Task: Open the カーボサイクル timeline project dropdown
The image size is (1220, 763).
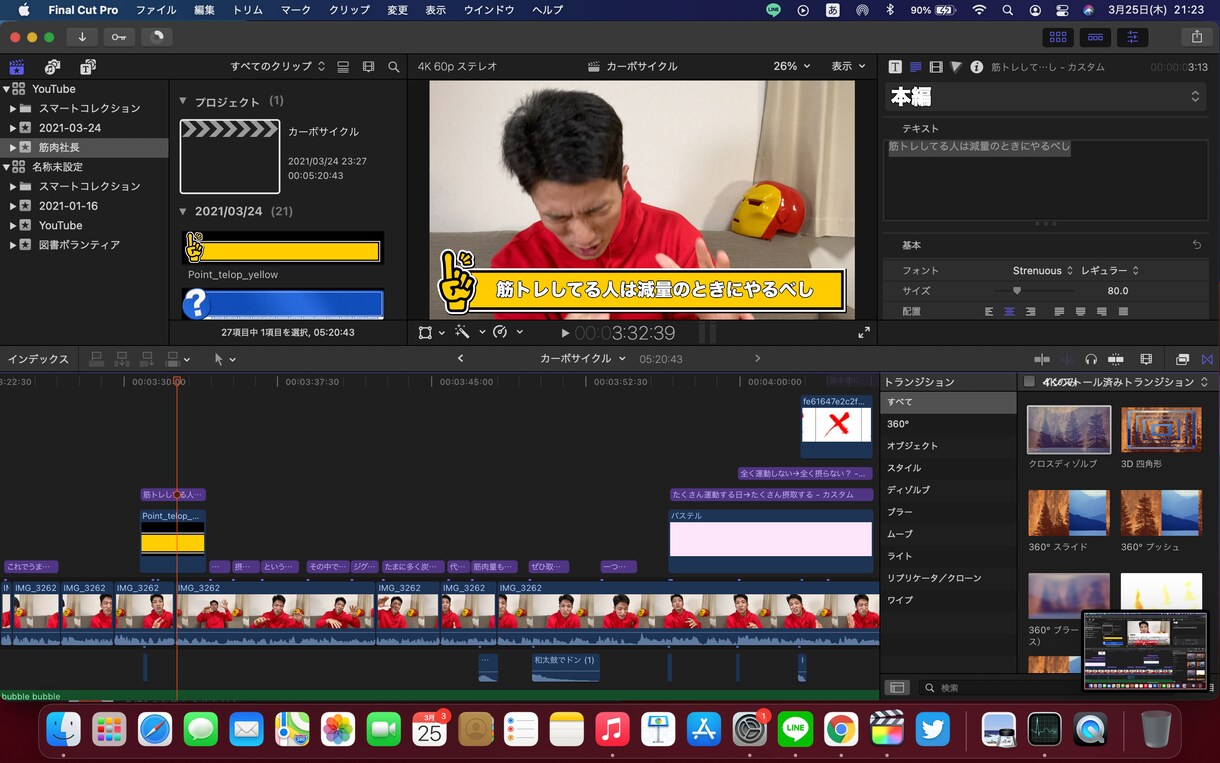Action: (583, 359)
